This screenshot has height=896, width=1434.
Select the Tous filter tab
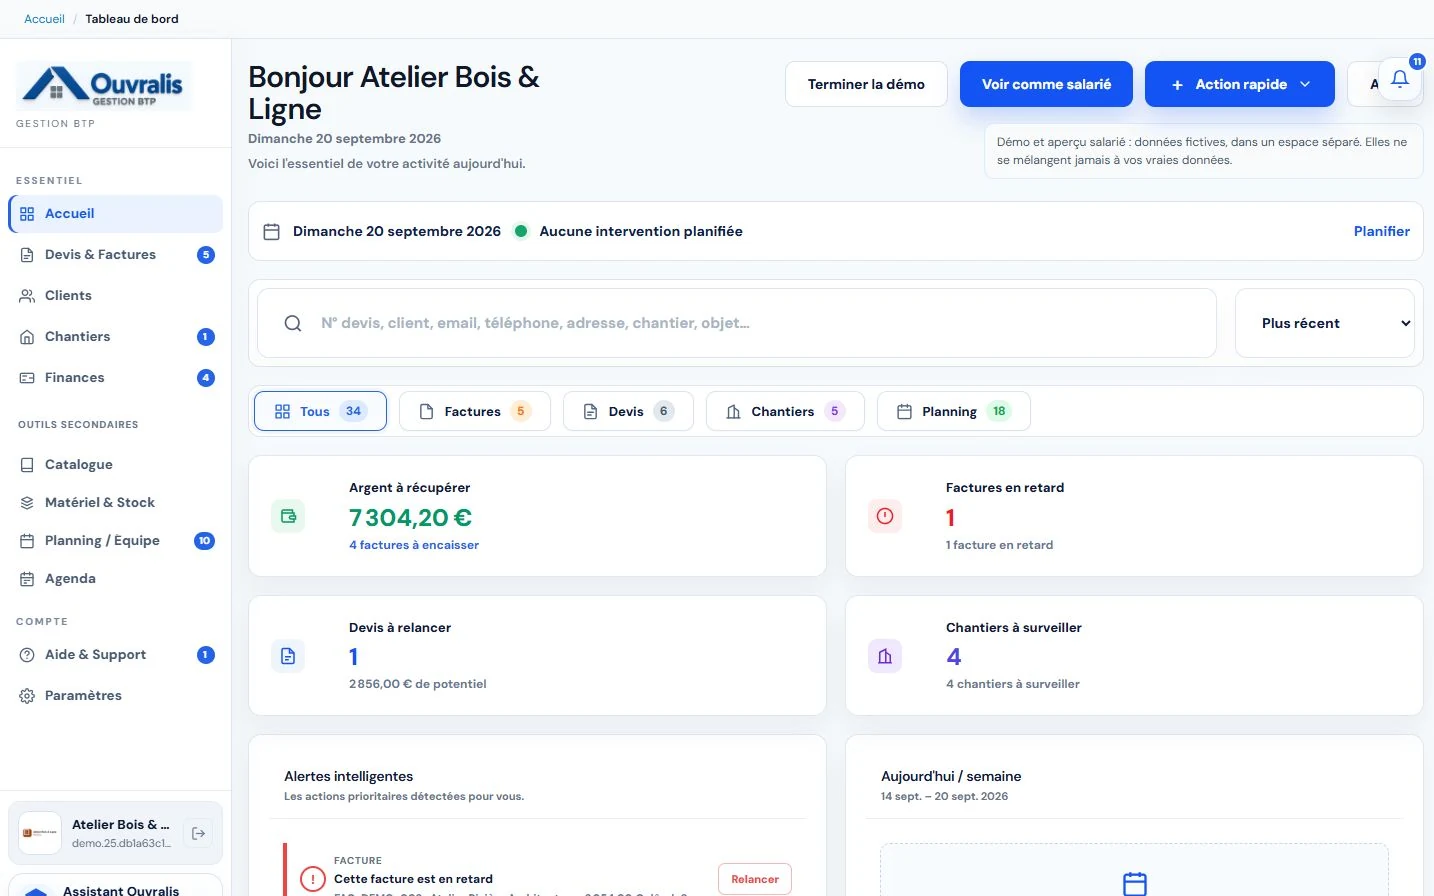coord(320,411)
